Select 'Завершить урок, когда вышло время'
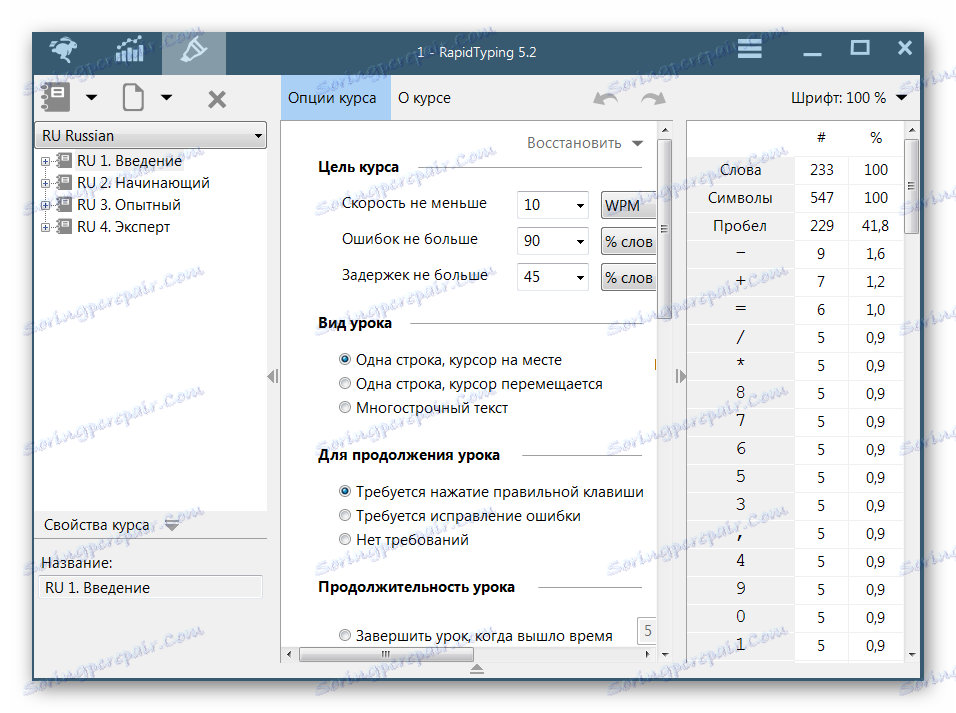This screenshot has height=713, width=956. [345, 635]
